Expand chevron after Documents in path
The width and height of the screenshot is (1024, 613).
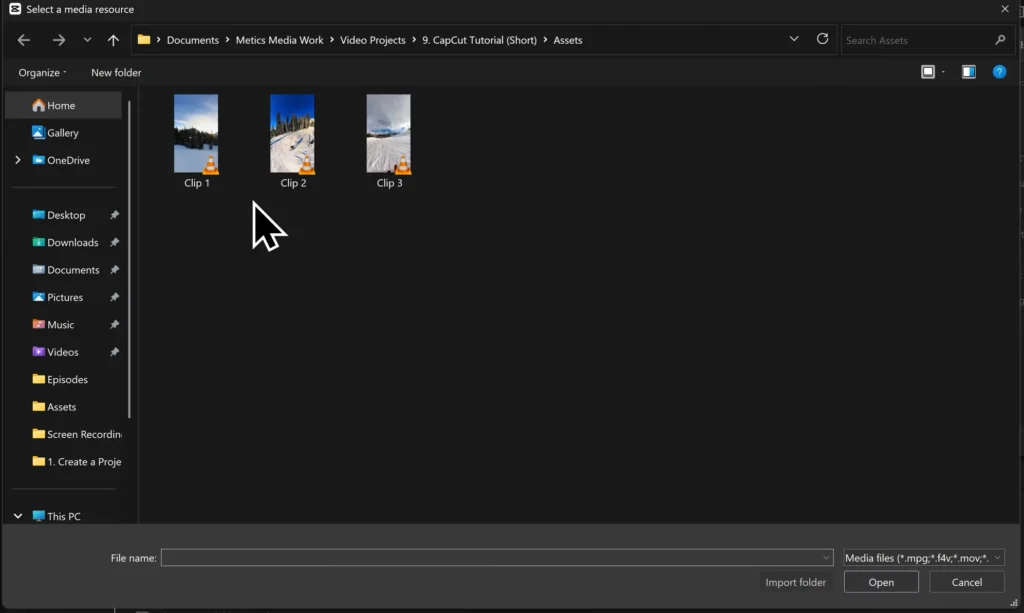tap(227, 40)
